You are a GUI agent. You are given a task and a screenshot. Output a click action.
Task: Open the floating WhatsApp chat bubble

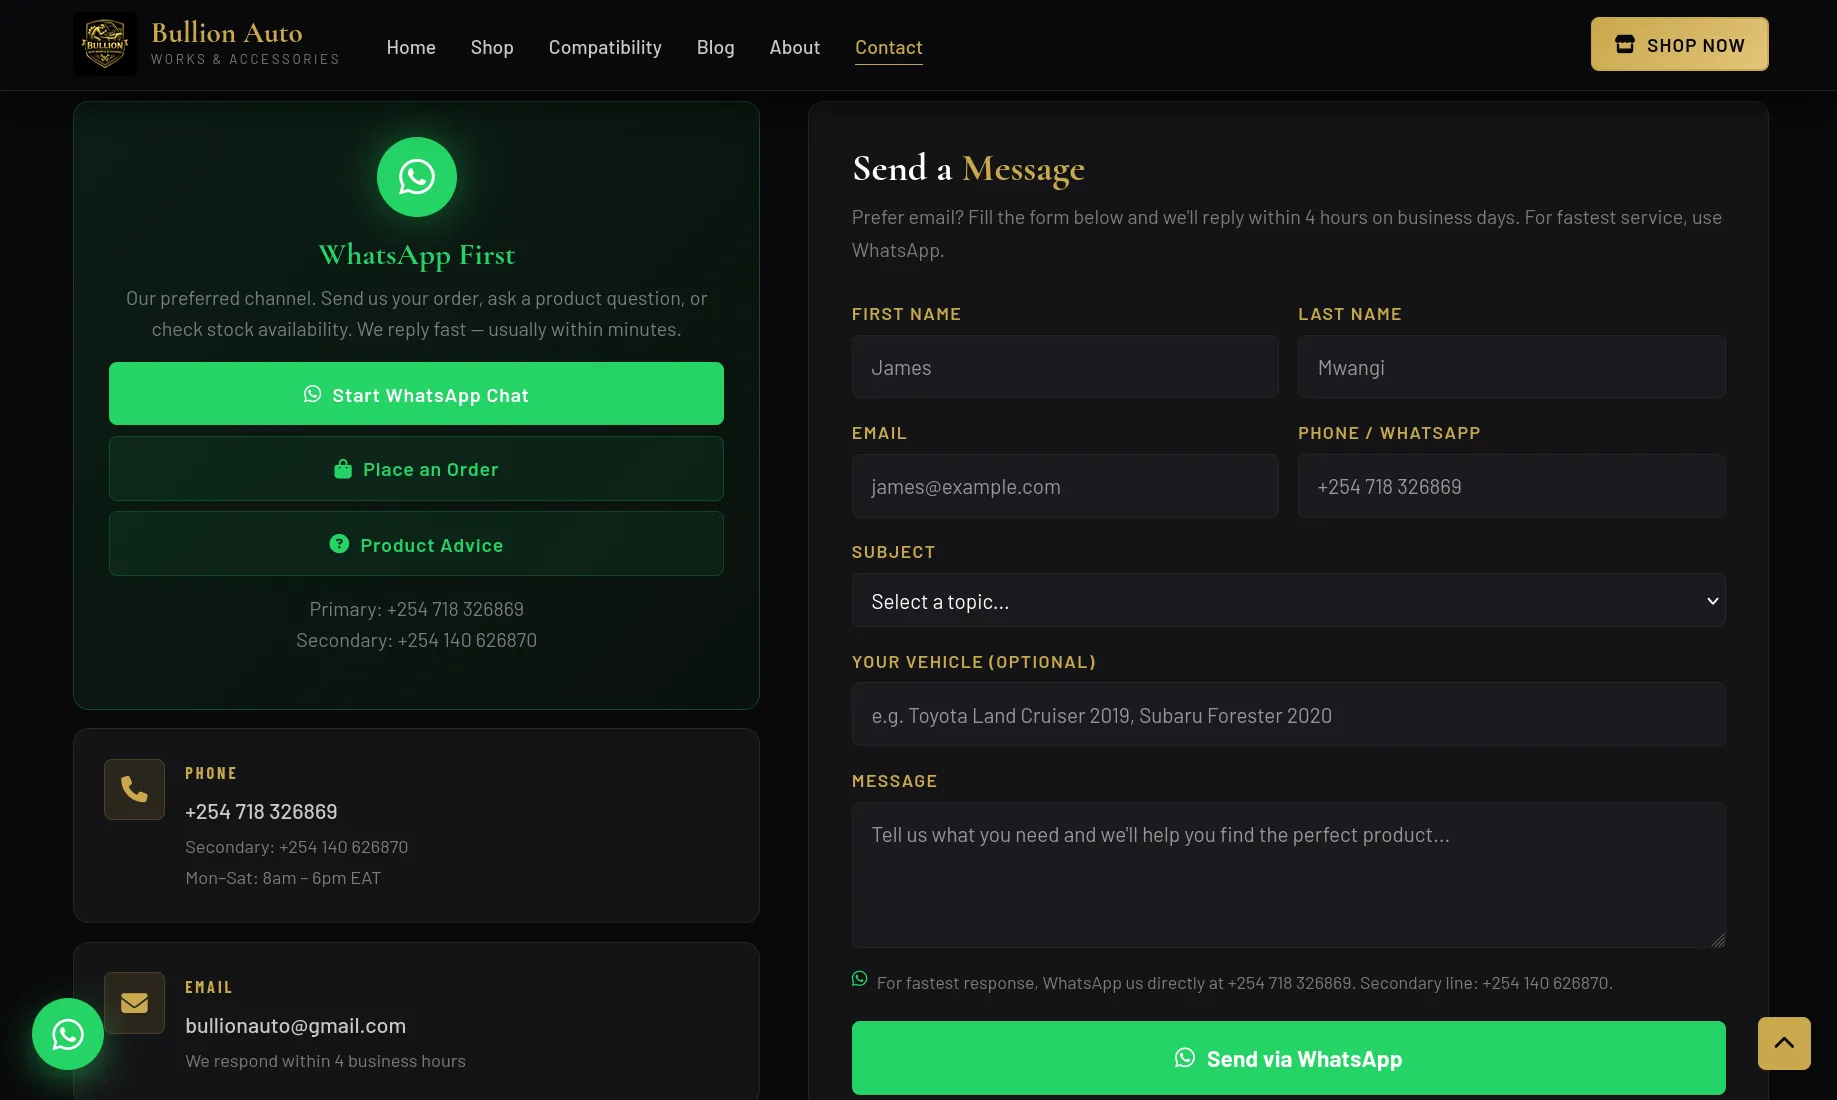(67, 1033)
